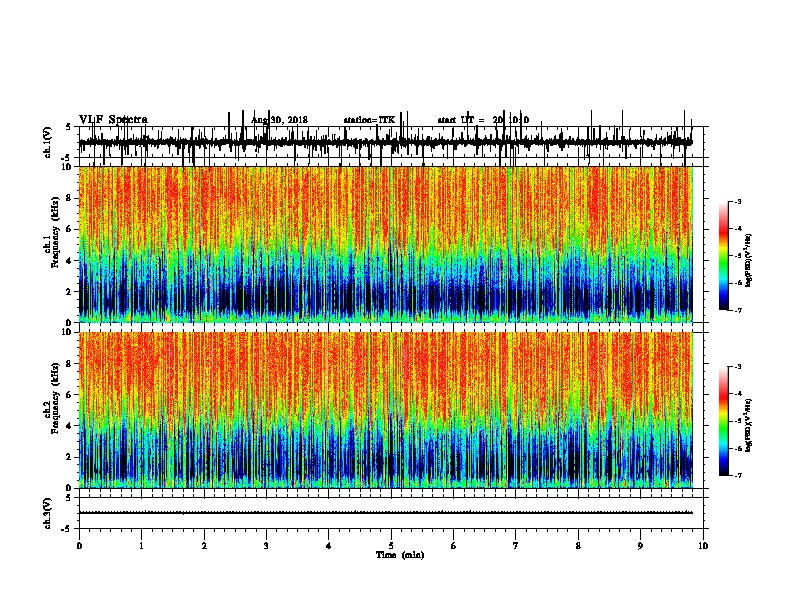The height and width of the screenshot is (612, 792).
Task: Click the flat ch.3 voltage trace
Action: pyautogui.click(x=386, y=513)
